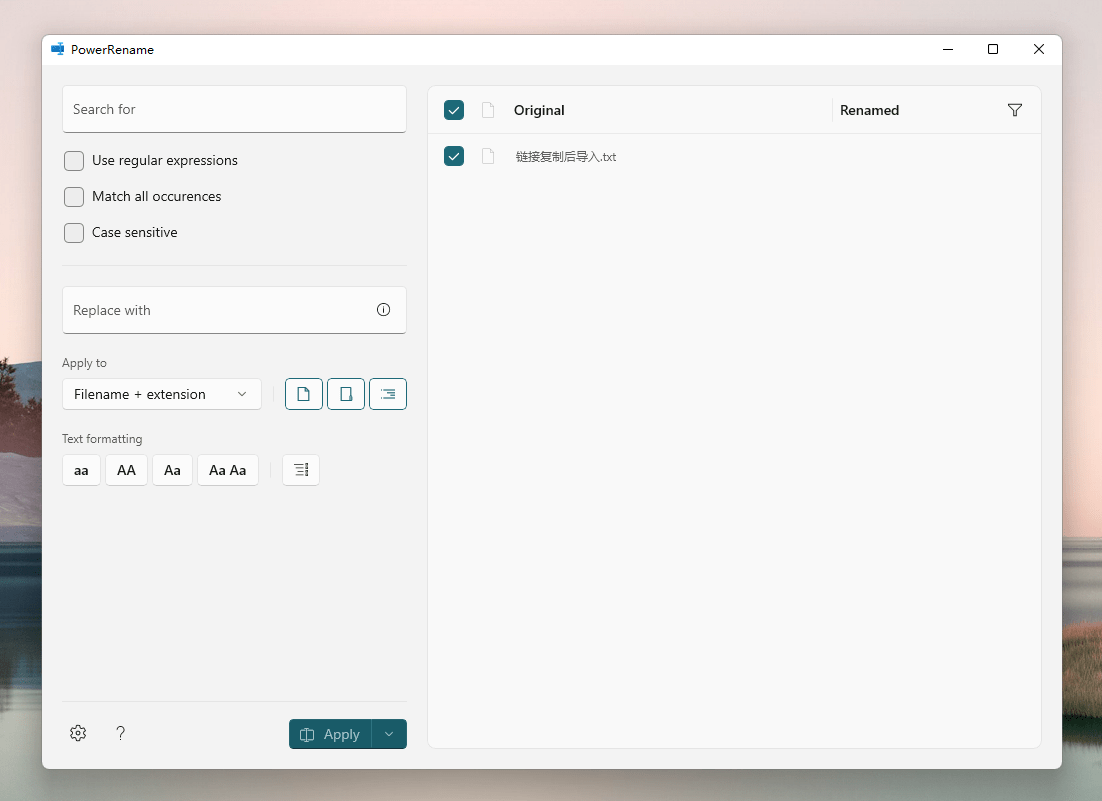Uncheck the 链接复制后导入.txt file checkbox
Image resolution: width=1102 pixels, height=801 pixels.
(454, 156)
